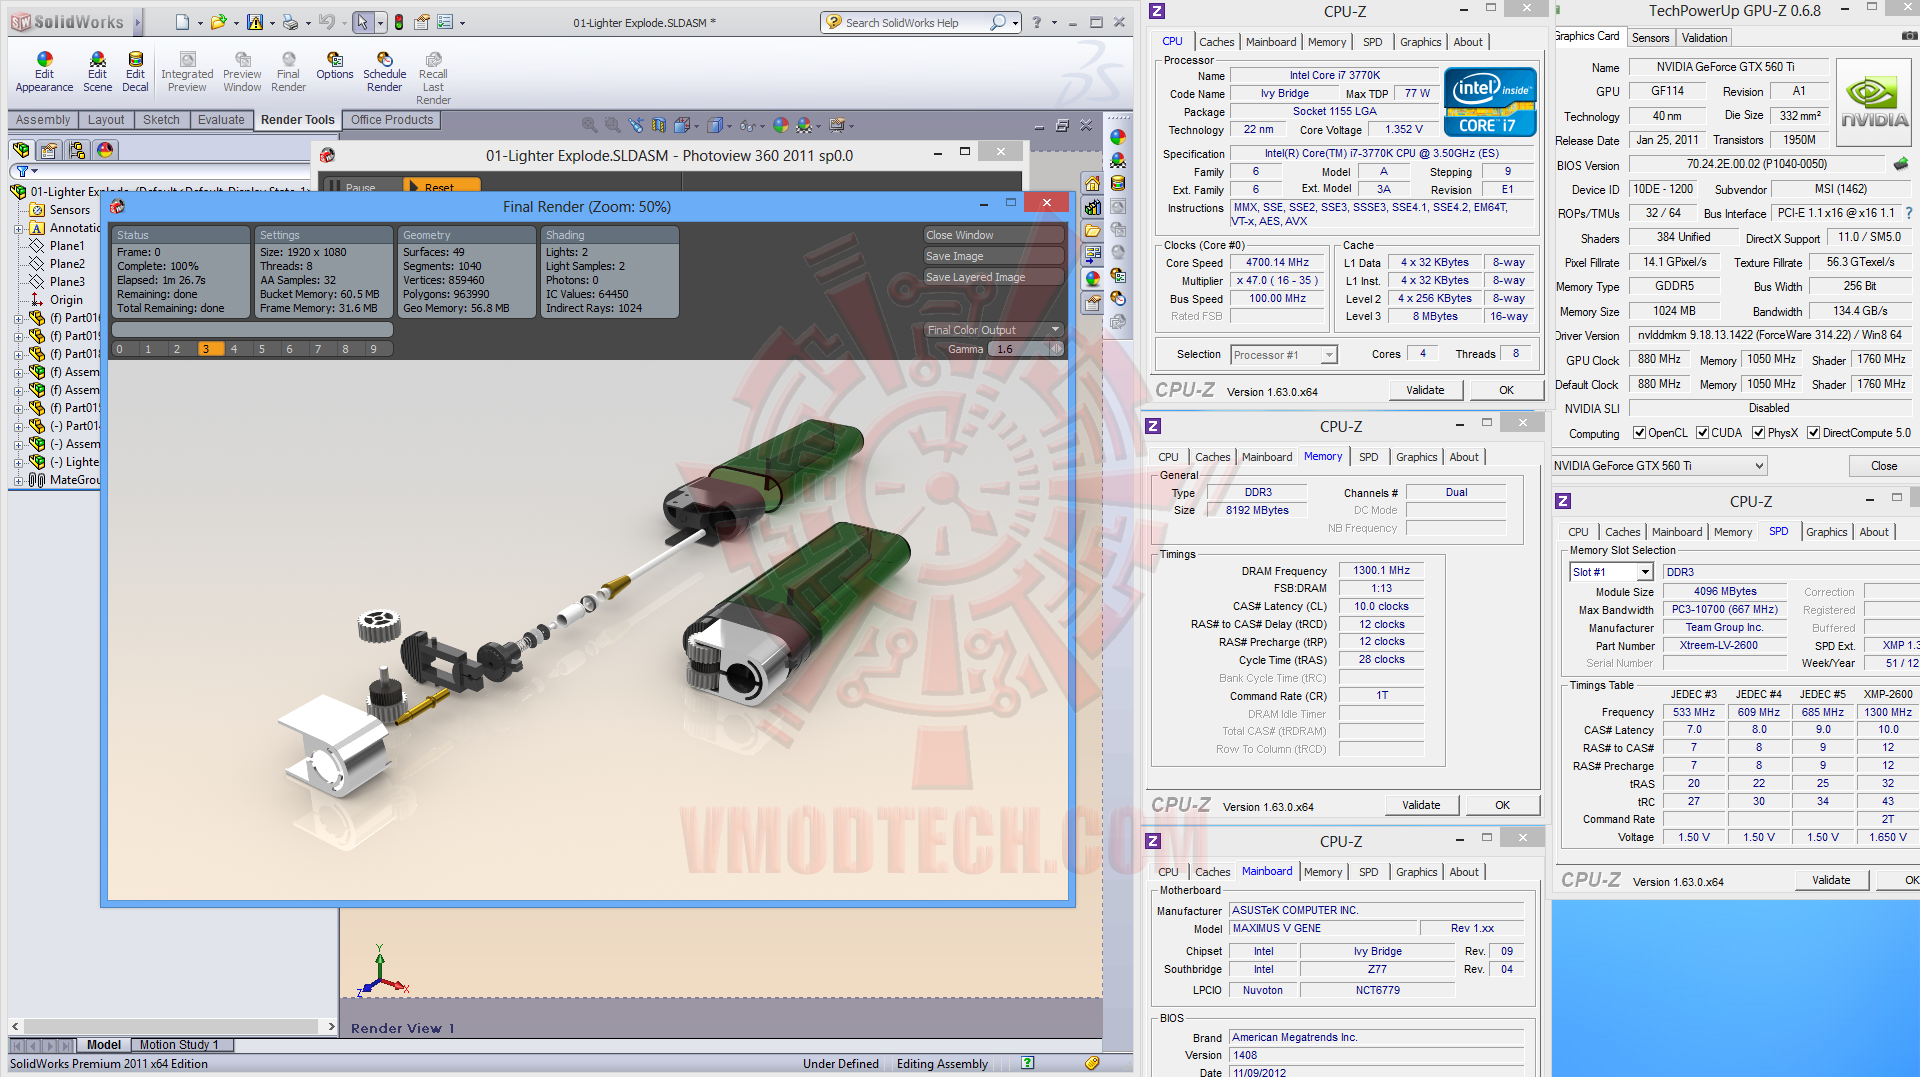Image resolution: width=1920 pixels, height=1077 pixels.
Task: Open render Options in the SolidWorks ribbon
Action: (x=335, y=67)
